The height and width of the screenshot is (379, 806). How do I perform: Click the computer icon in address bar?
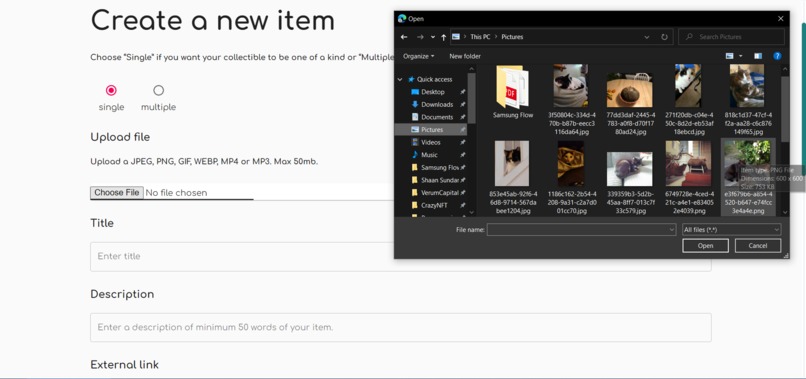coord(455,37)
